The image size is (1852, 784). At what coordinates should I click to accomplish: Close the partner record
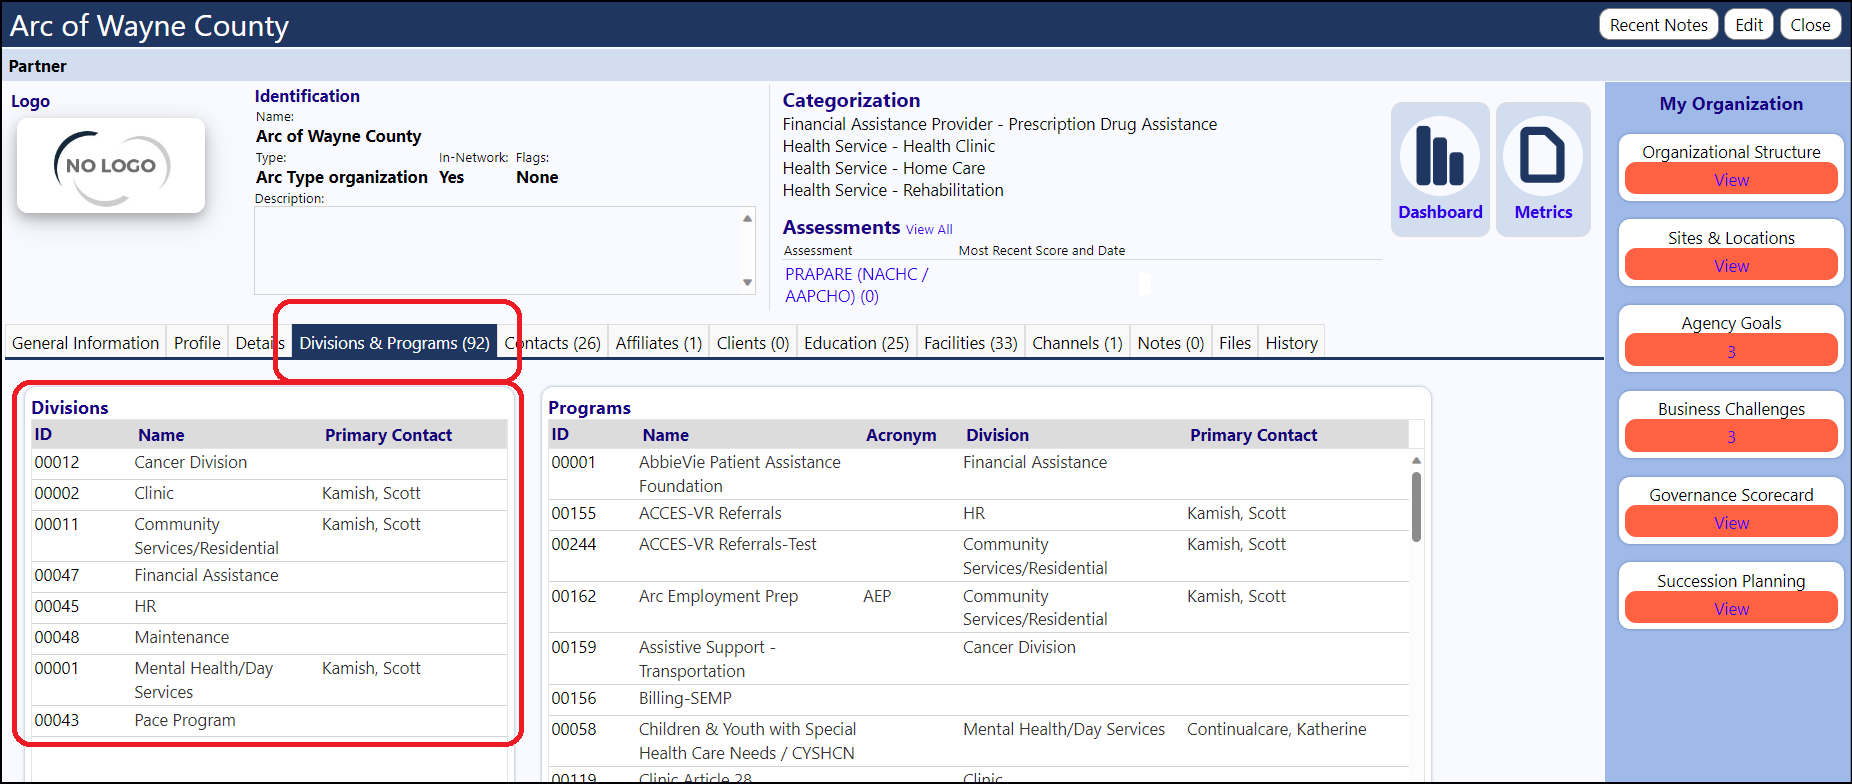point(1810,25)
